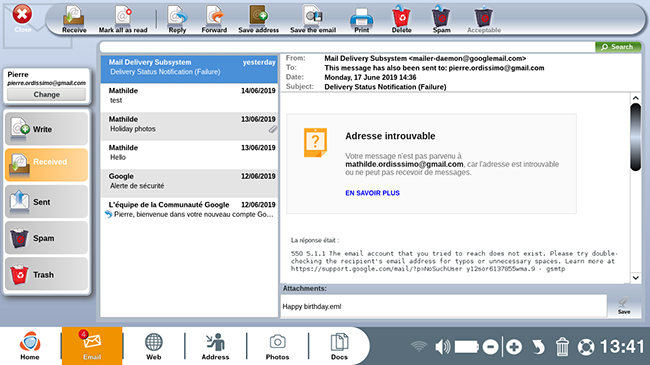650x365 pixels.
Task: Click the help lifebuoy icon
Action: pyautogui.click(x=586, y=347)
